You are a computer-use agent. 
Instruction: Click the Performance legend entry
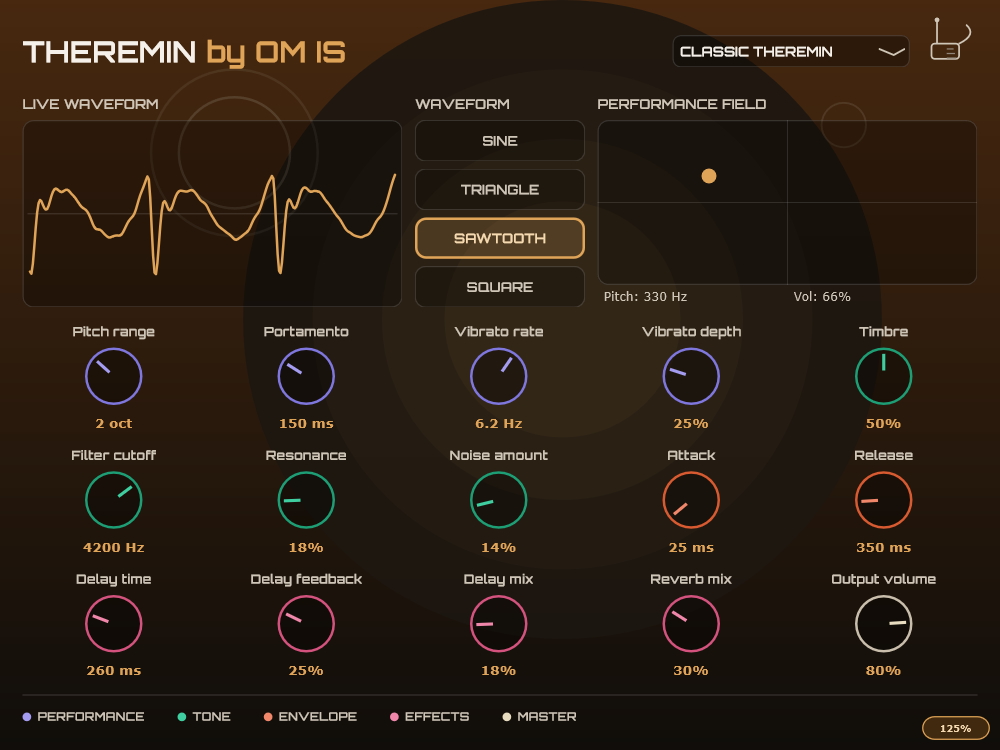pyautogui.click(x=84, y=717)
